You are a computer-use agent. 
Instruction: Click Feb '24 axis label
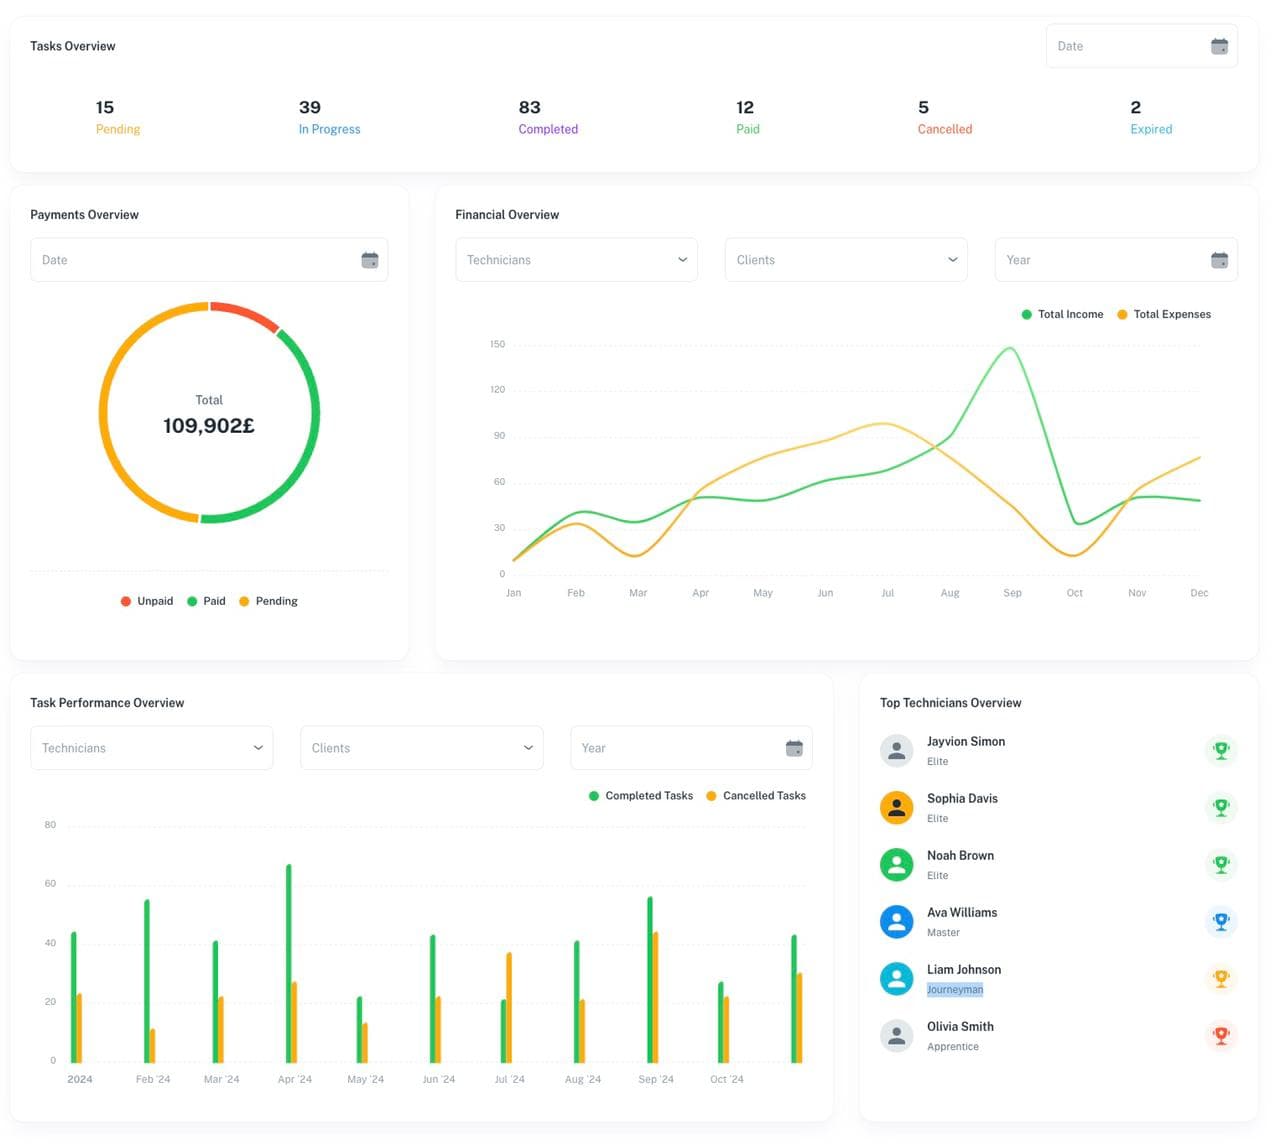click(x=153, y=1079)
